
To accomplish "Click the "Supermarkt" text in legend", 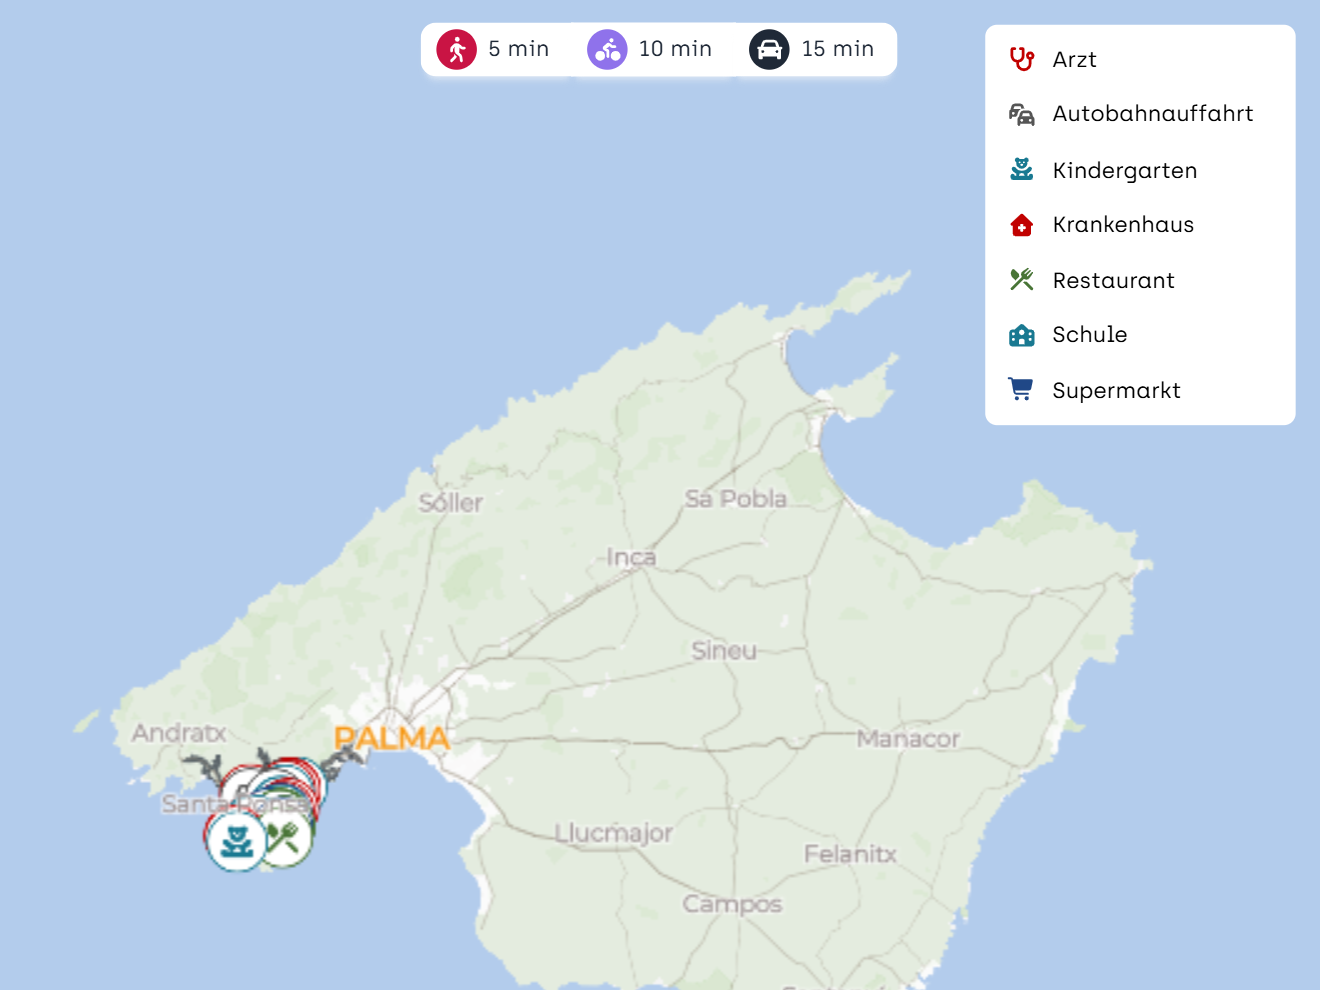I will click(1116, 390).
